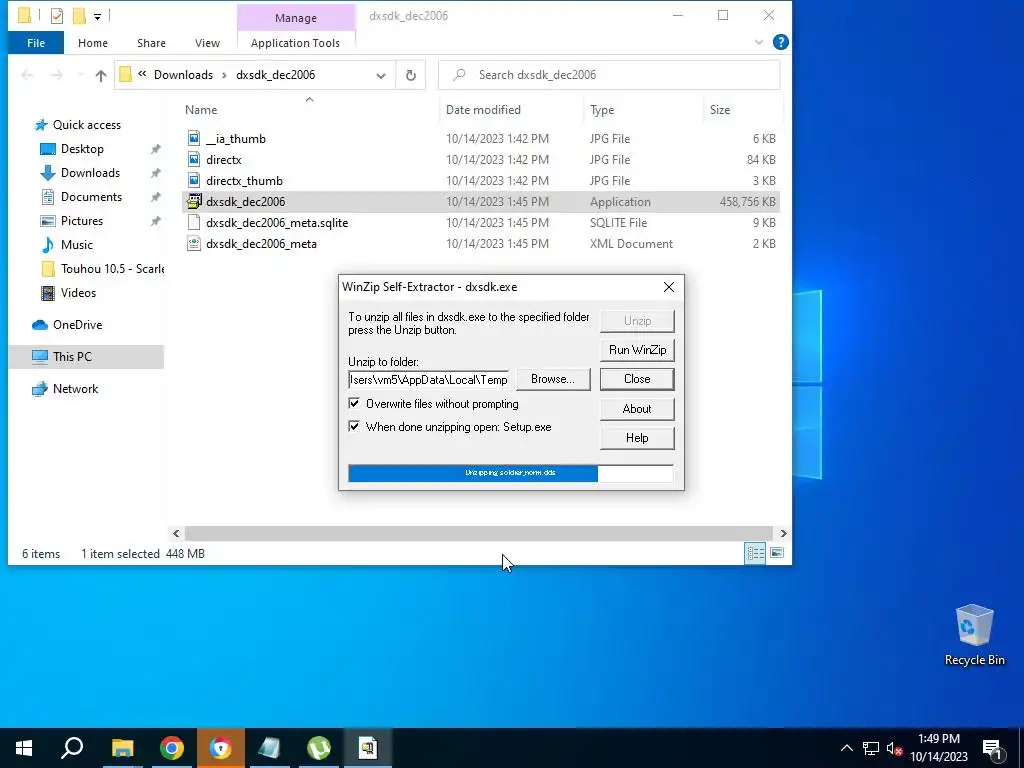Image resolution: width=1024 pixels, height=768 pixels.
Task: Open the Share ribbon tab
Action: point(151,43)
